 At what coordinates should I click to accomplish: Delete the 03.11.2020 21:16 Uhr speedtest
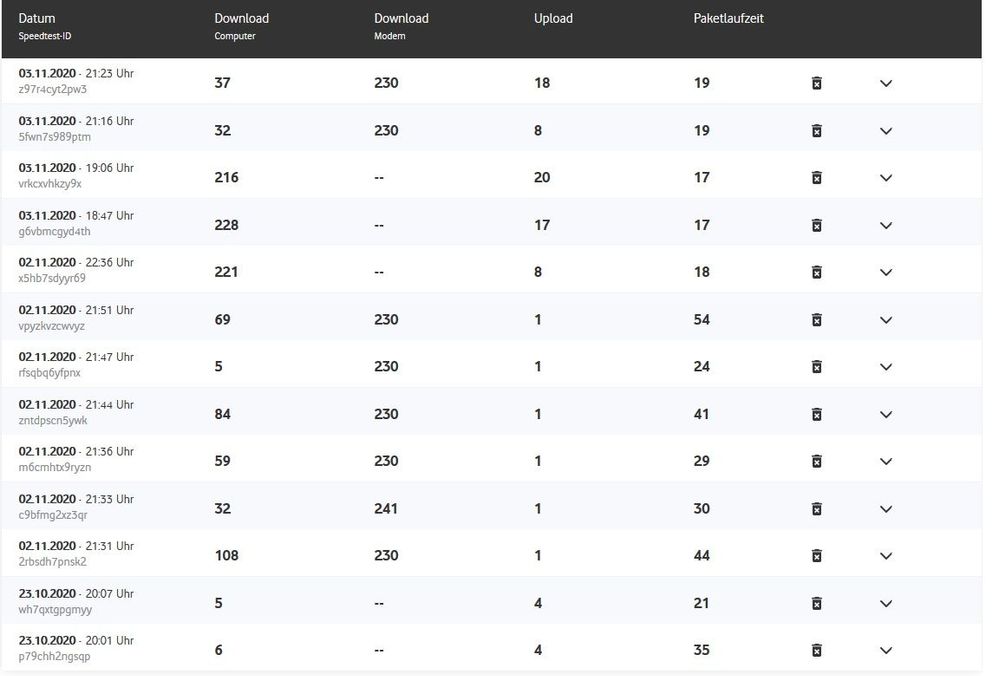coord(816,131)
